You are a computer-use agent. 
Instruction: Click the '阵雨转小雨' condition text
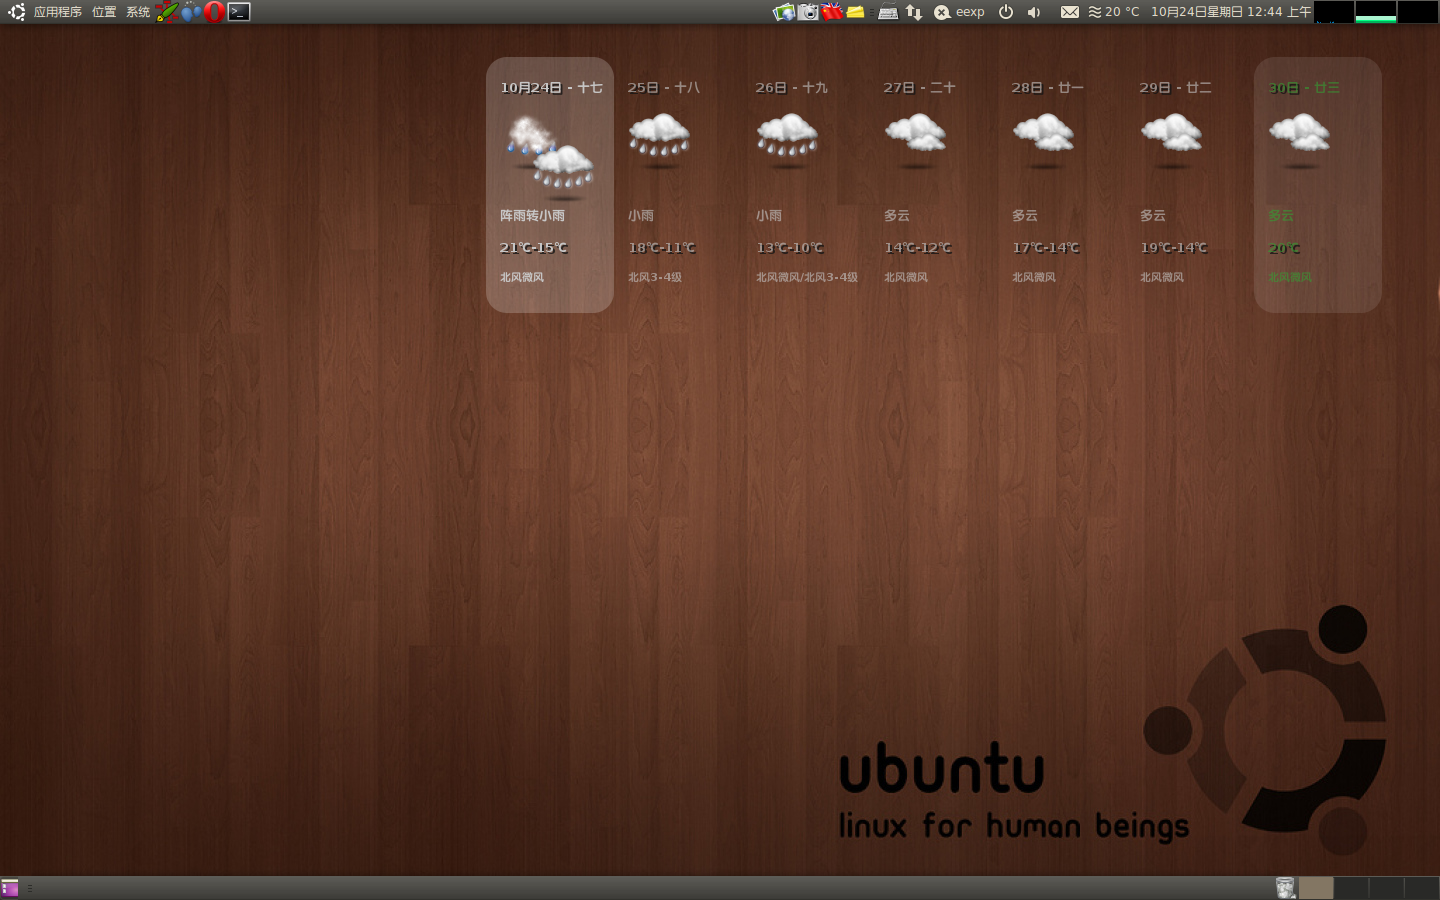pyautogui.click(x=533, y=216)
